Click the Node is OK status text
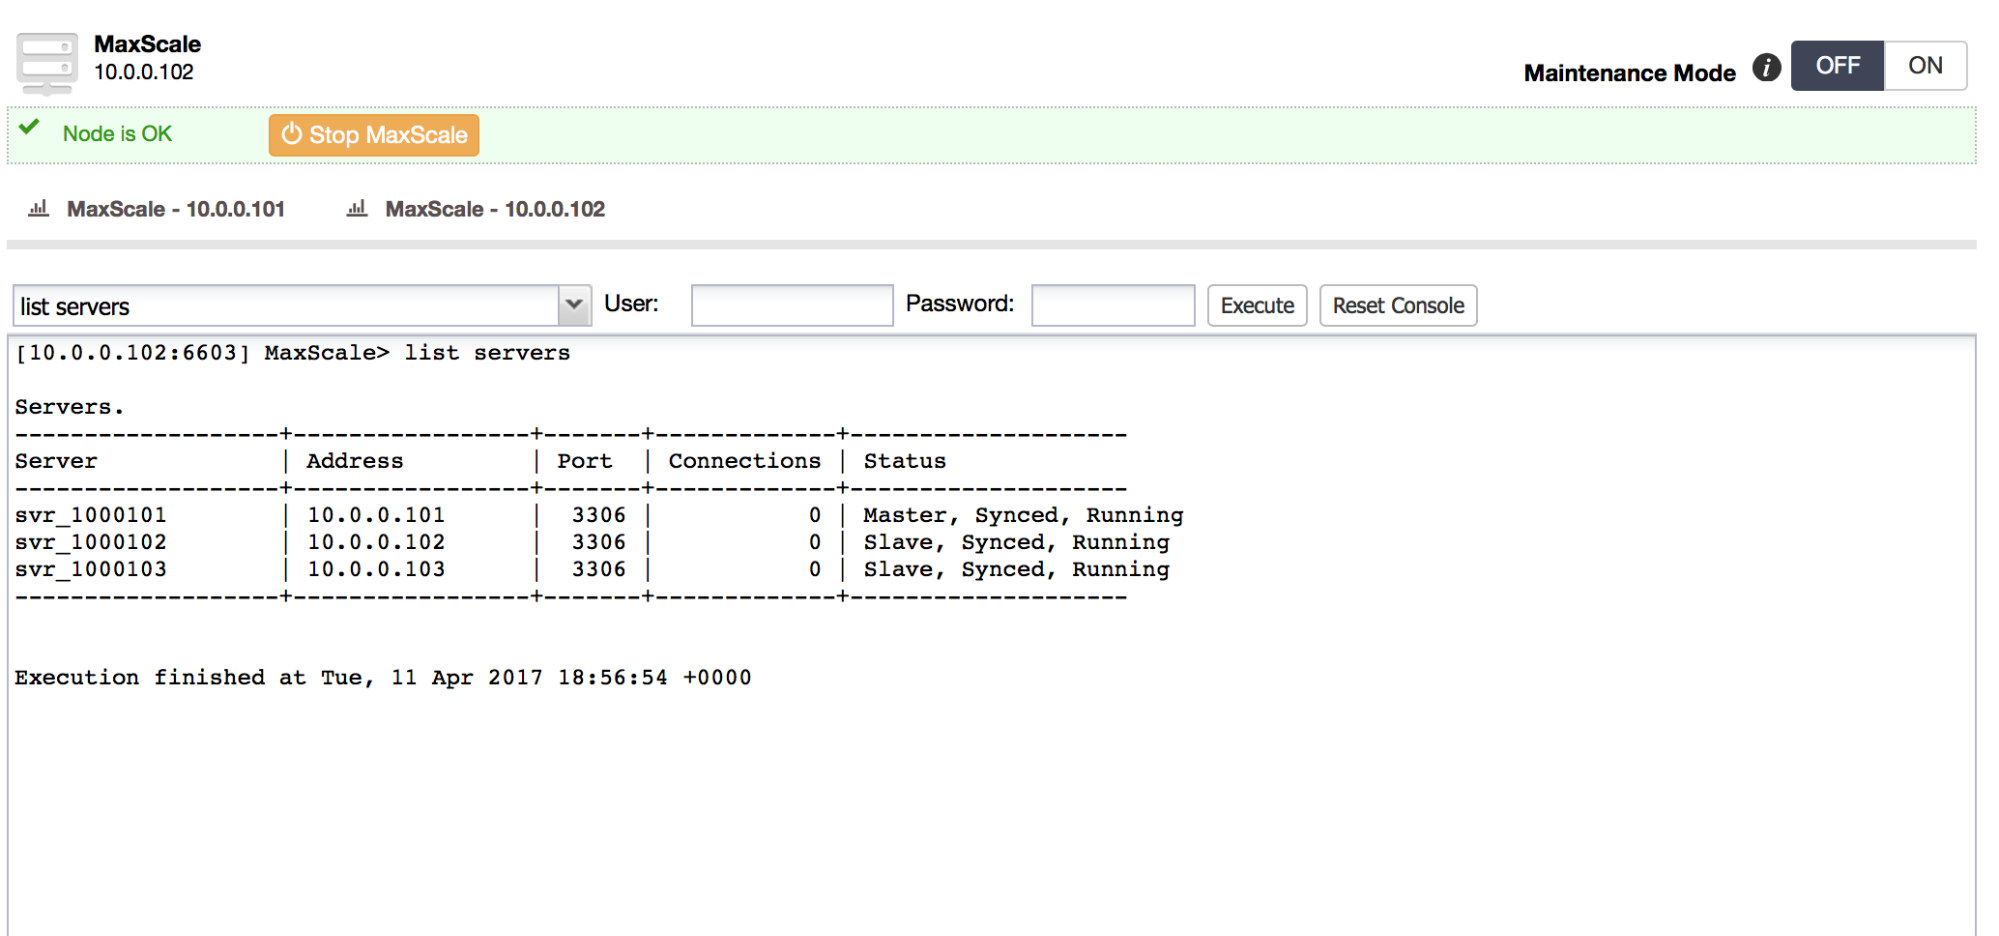This screenshot has height=936, width=1999. 117,134
